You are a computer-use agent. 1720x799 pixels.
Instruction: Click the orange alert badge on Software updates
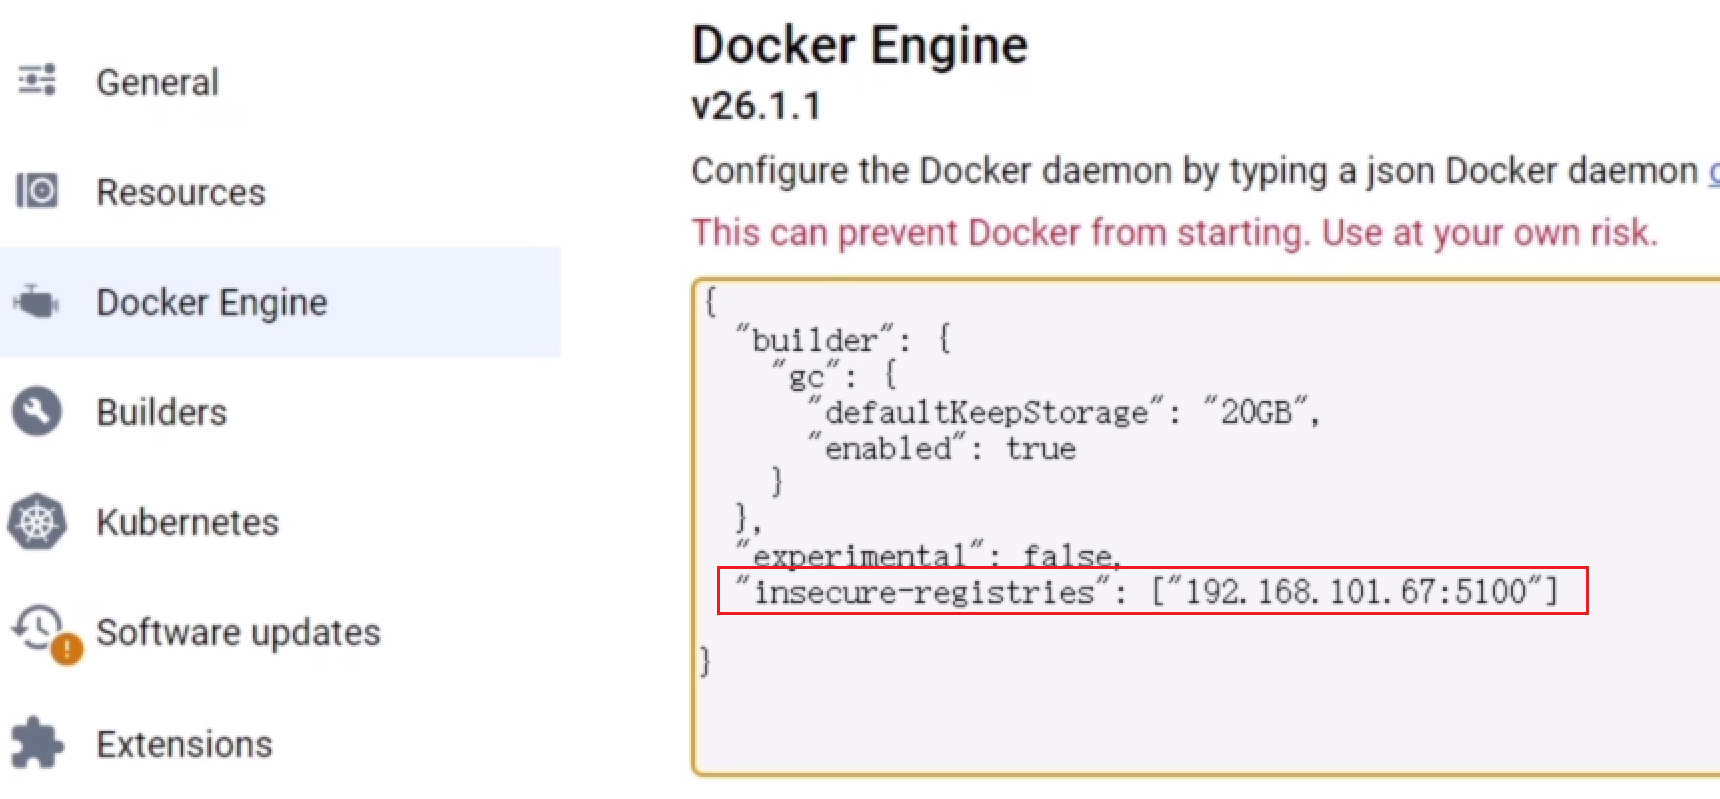66,649
